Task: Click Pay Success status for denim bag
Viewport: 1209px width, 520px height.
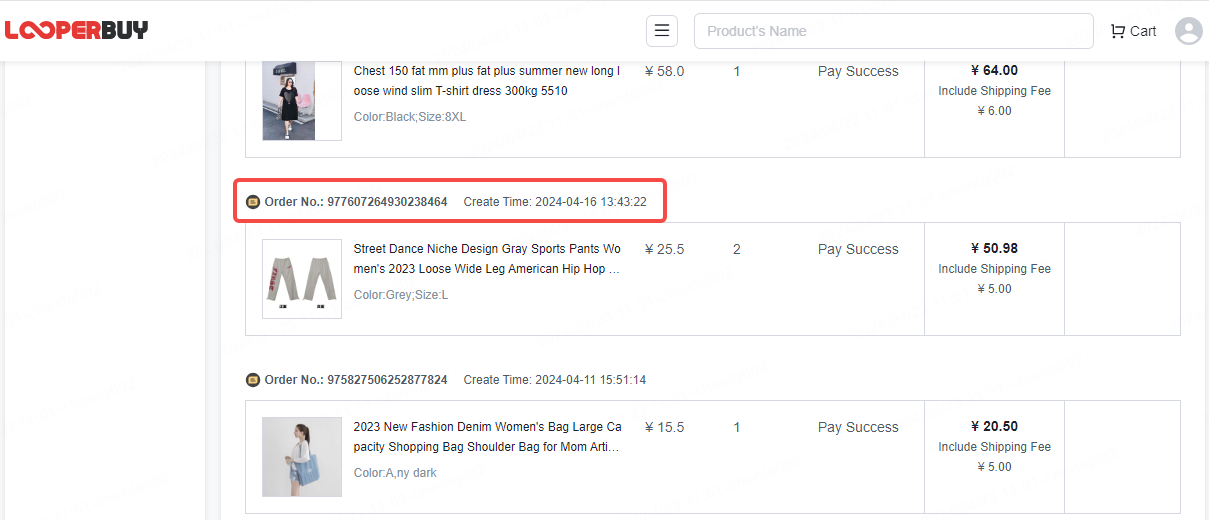Action: click(x=857, y=427)
